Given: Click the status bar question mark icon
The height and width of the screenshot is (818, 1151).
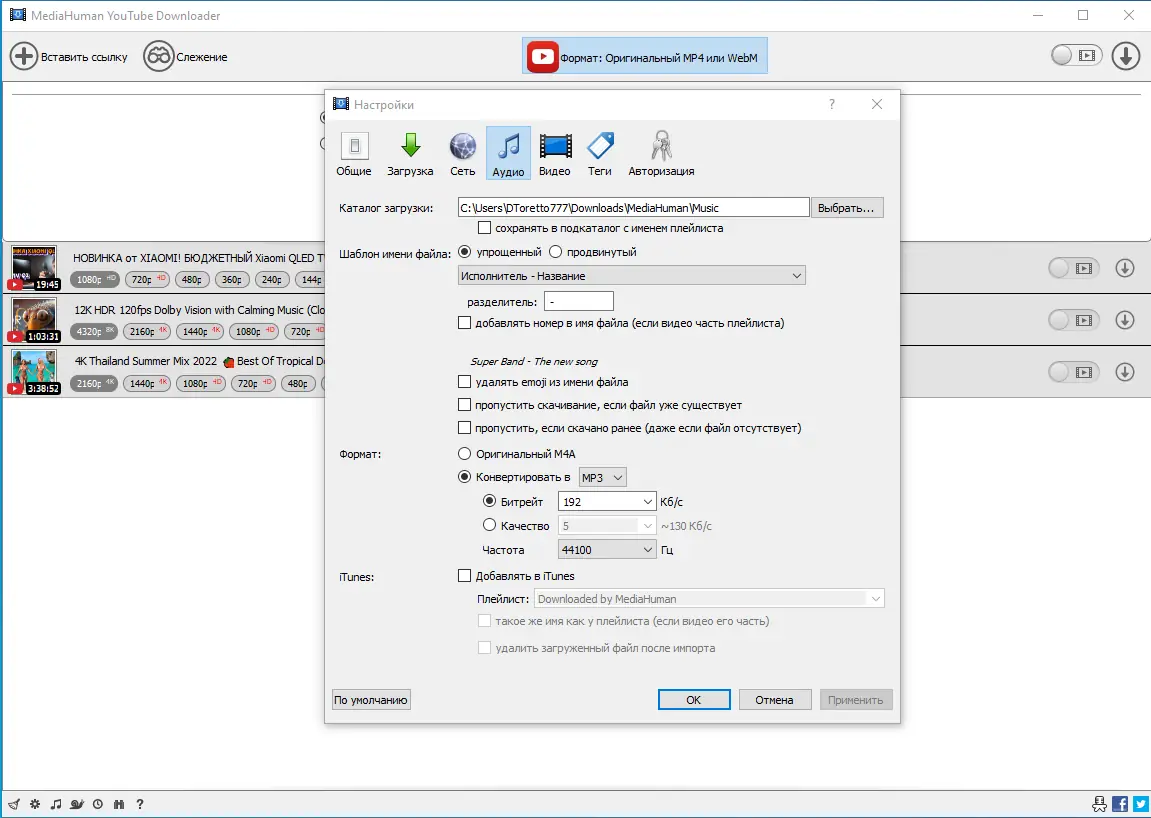Looking at the screenshot, I should pos(139,804).
